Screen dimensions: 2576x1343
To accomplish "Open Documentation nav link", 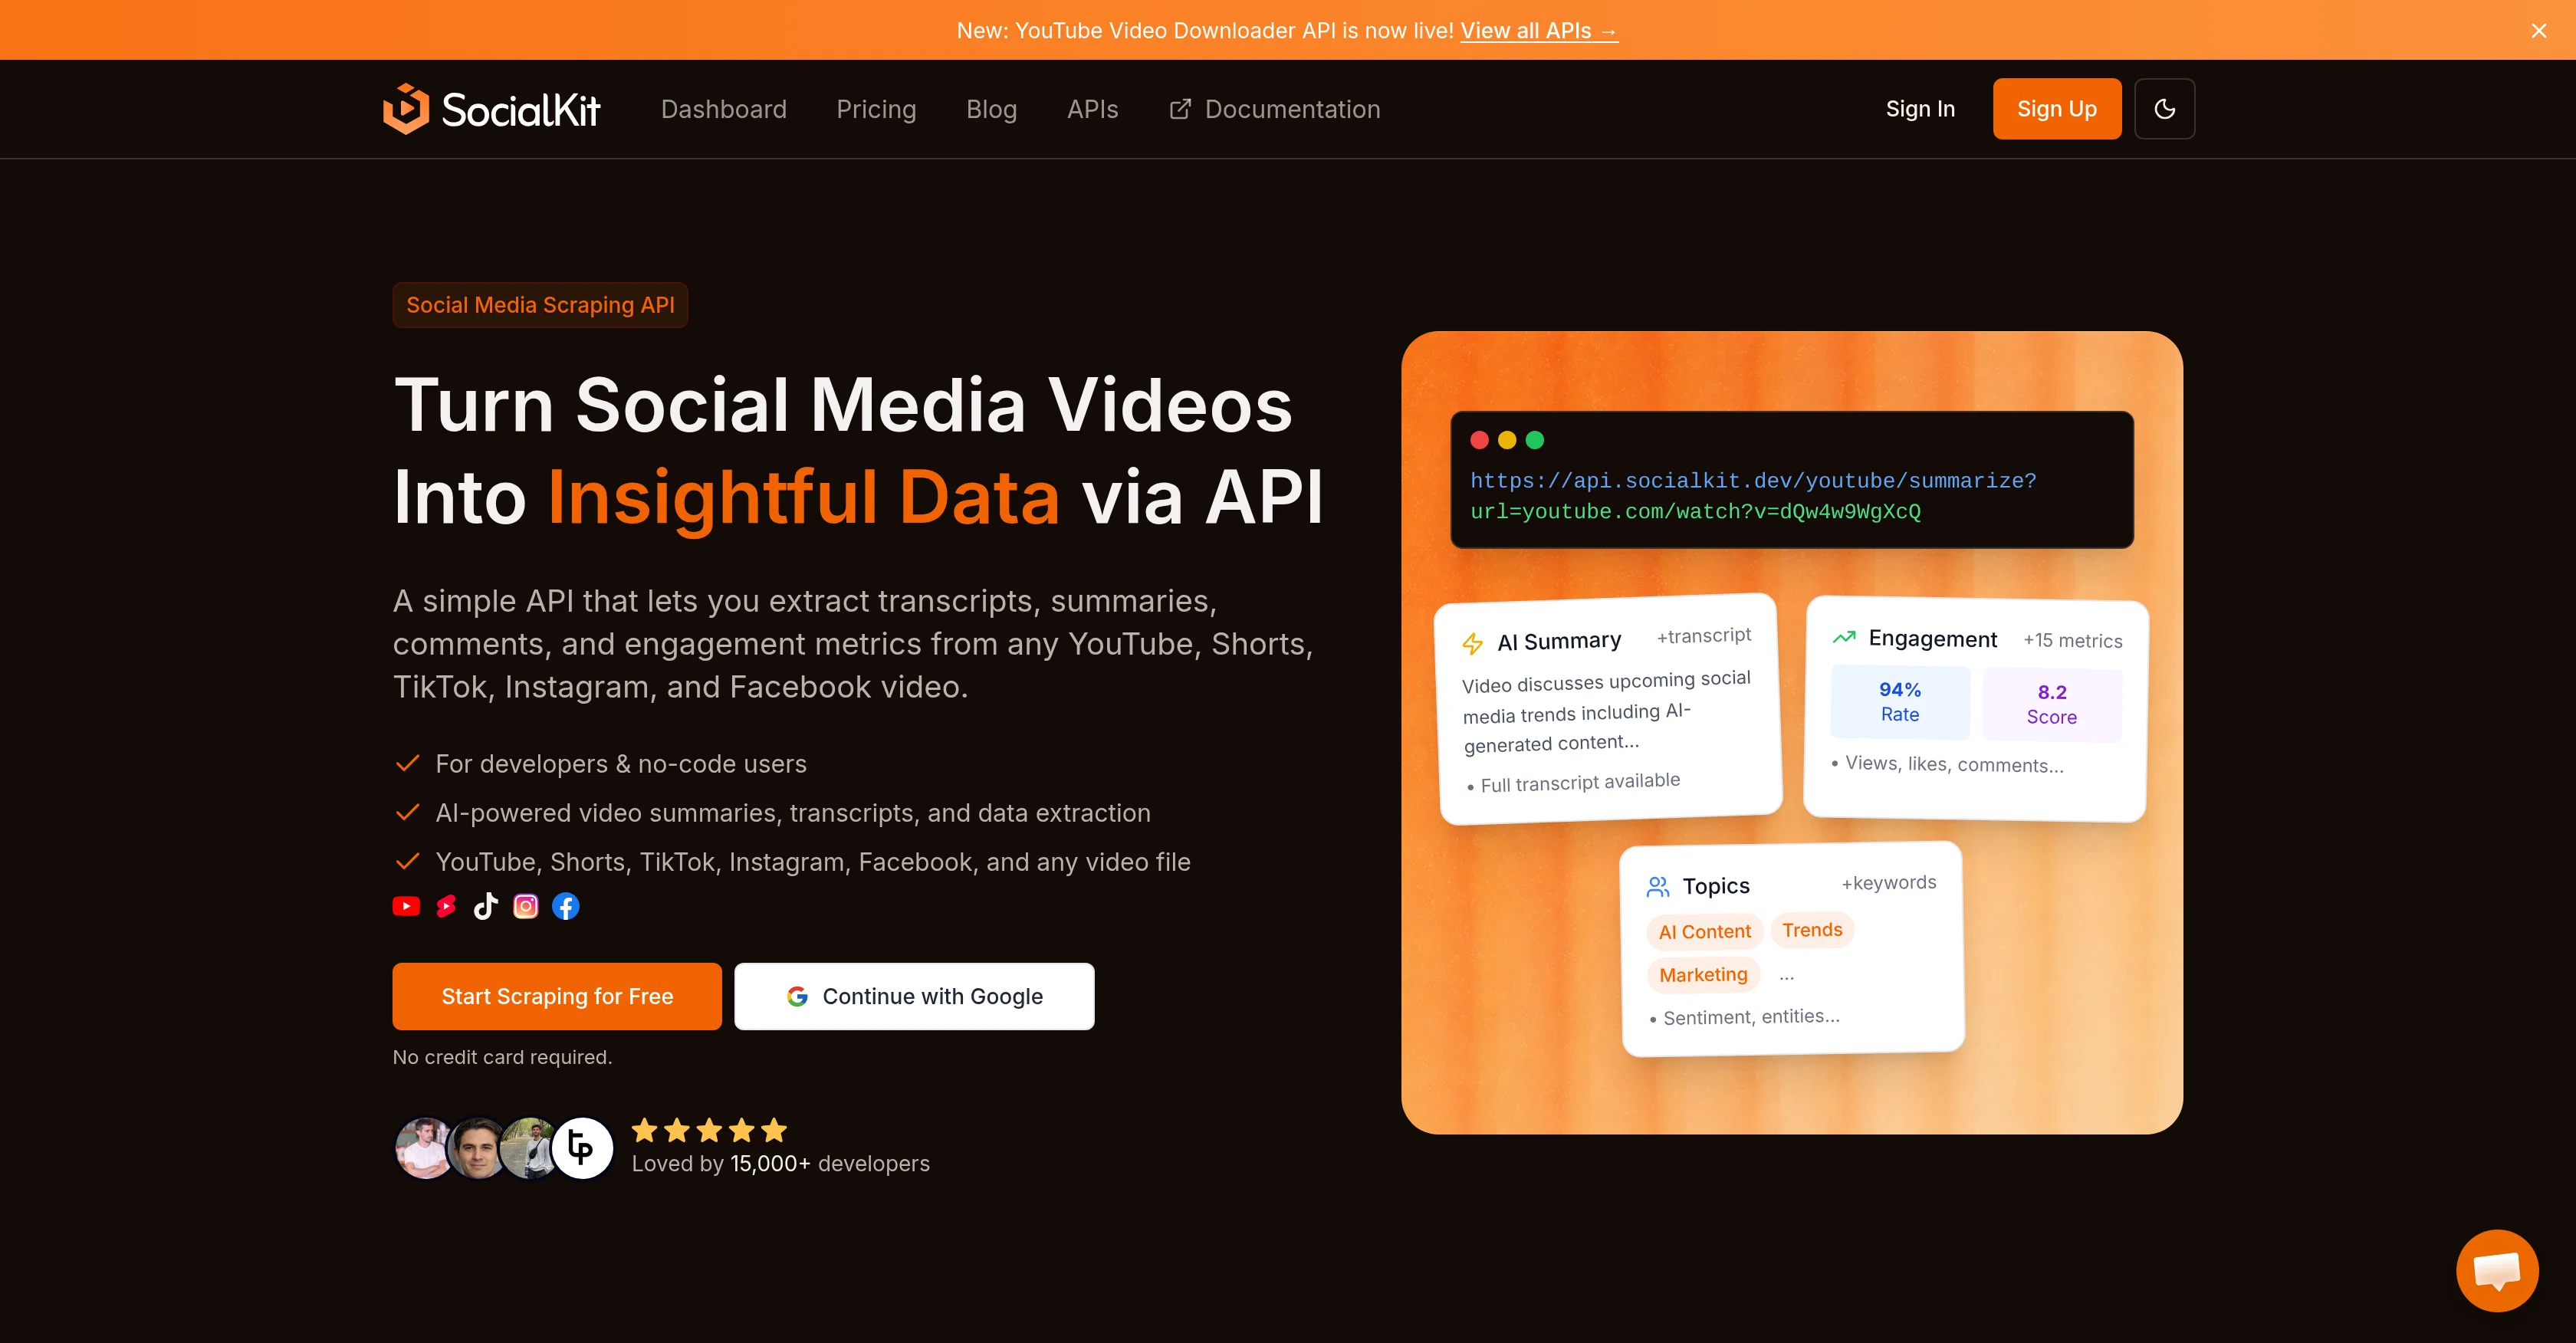I will tap(1274, 109).
